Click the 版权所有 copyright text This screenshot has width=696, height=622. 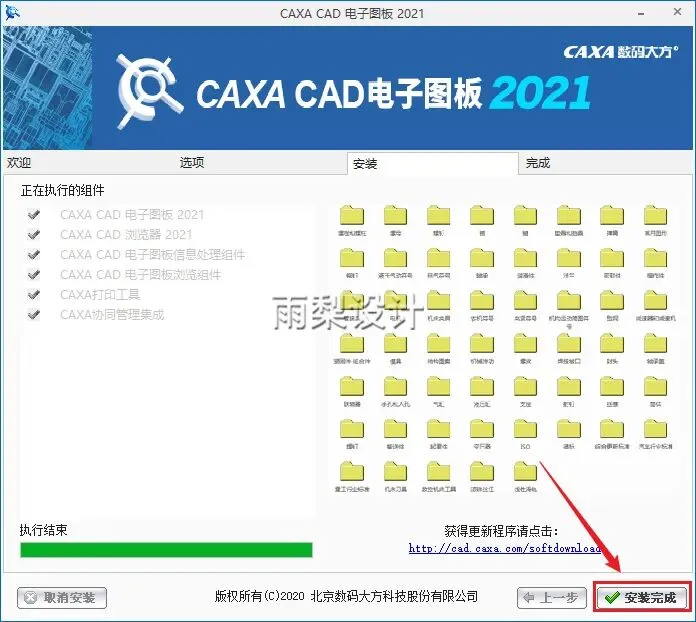346,596
